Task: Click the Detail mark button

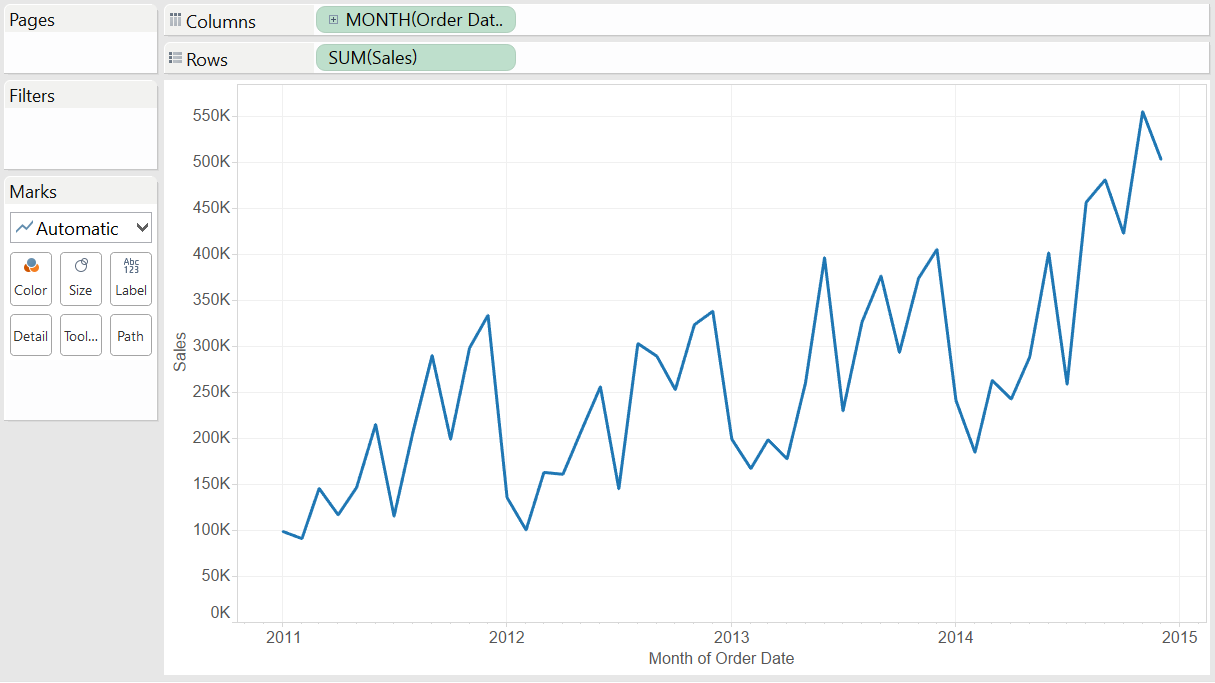Action: (30, 334)
